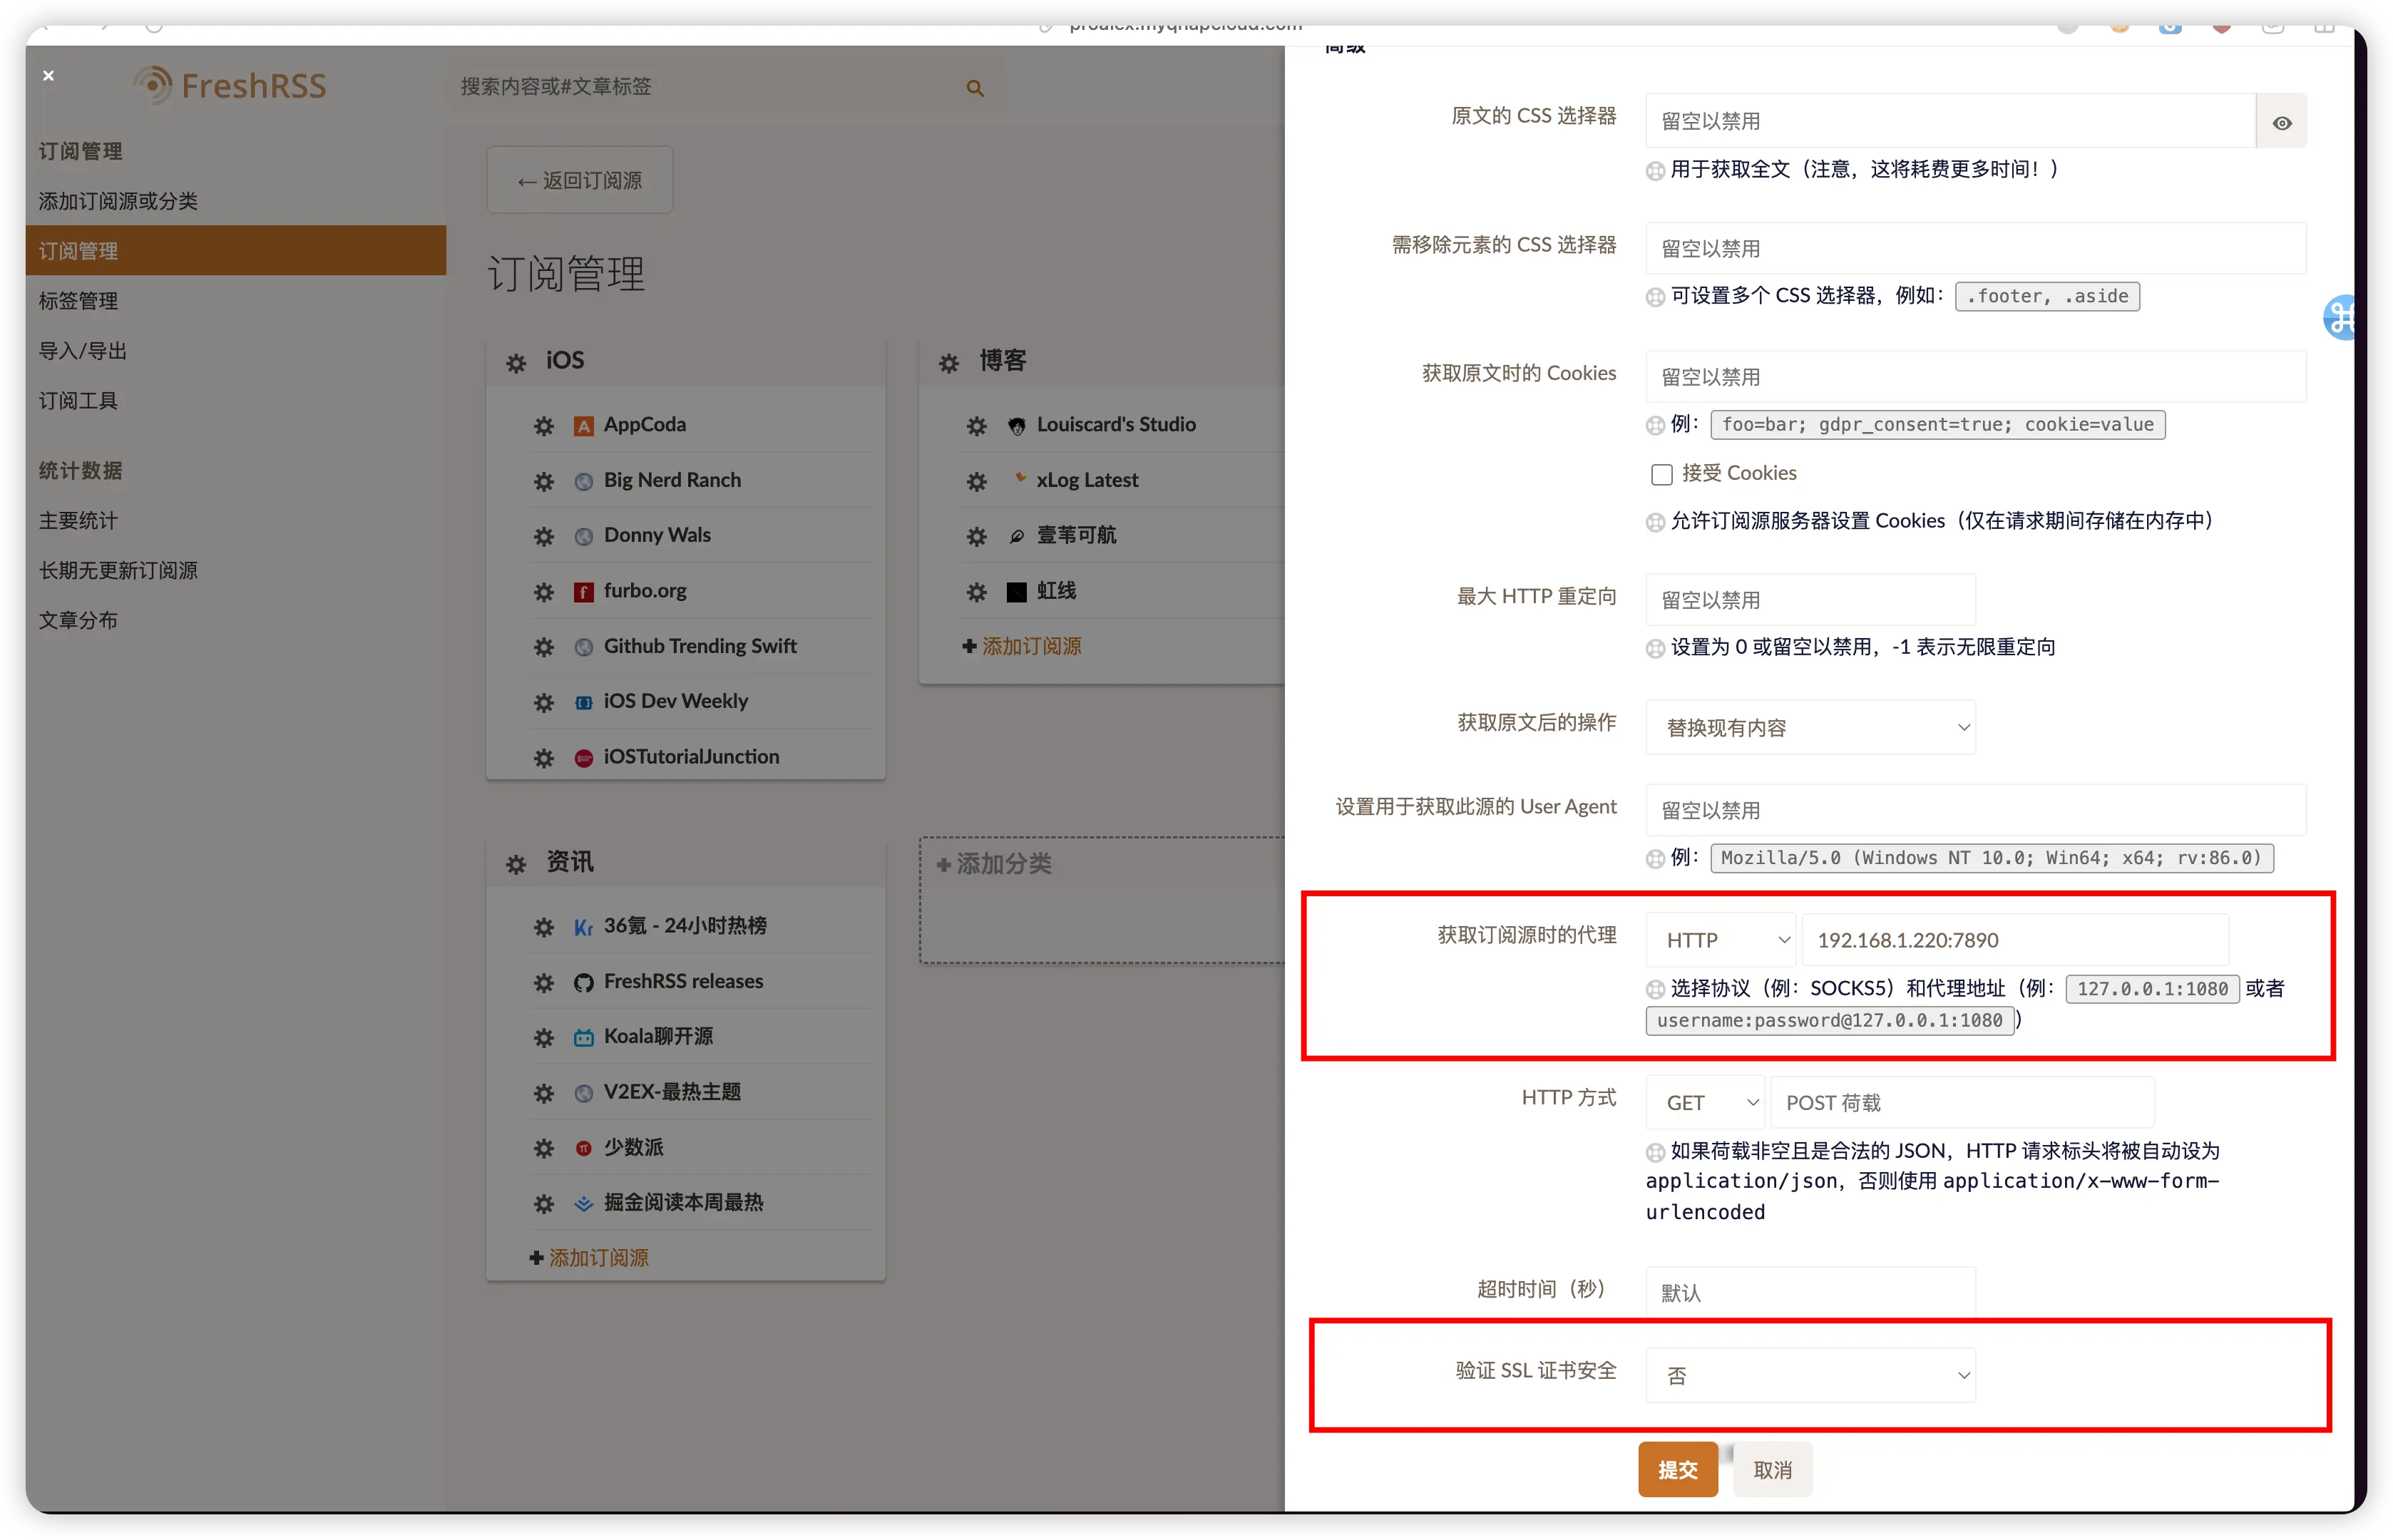Image resolution: width=2393 pixels, height=1540 pixels.
Task: Click the FreshRSS logo
Action: pos(229,85)
